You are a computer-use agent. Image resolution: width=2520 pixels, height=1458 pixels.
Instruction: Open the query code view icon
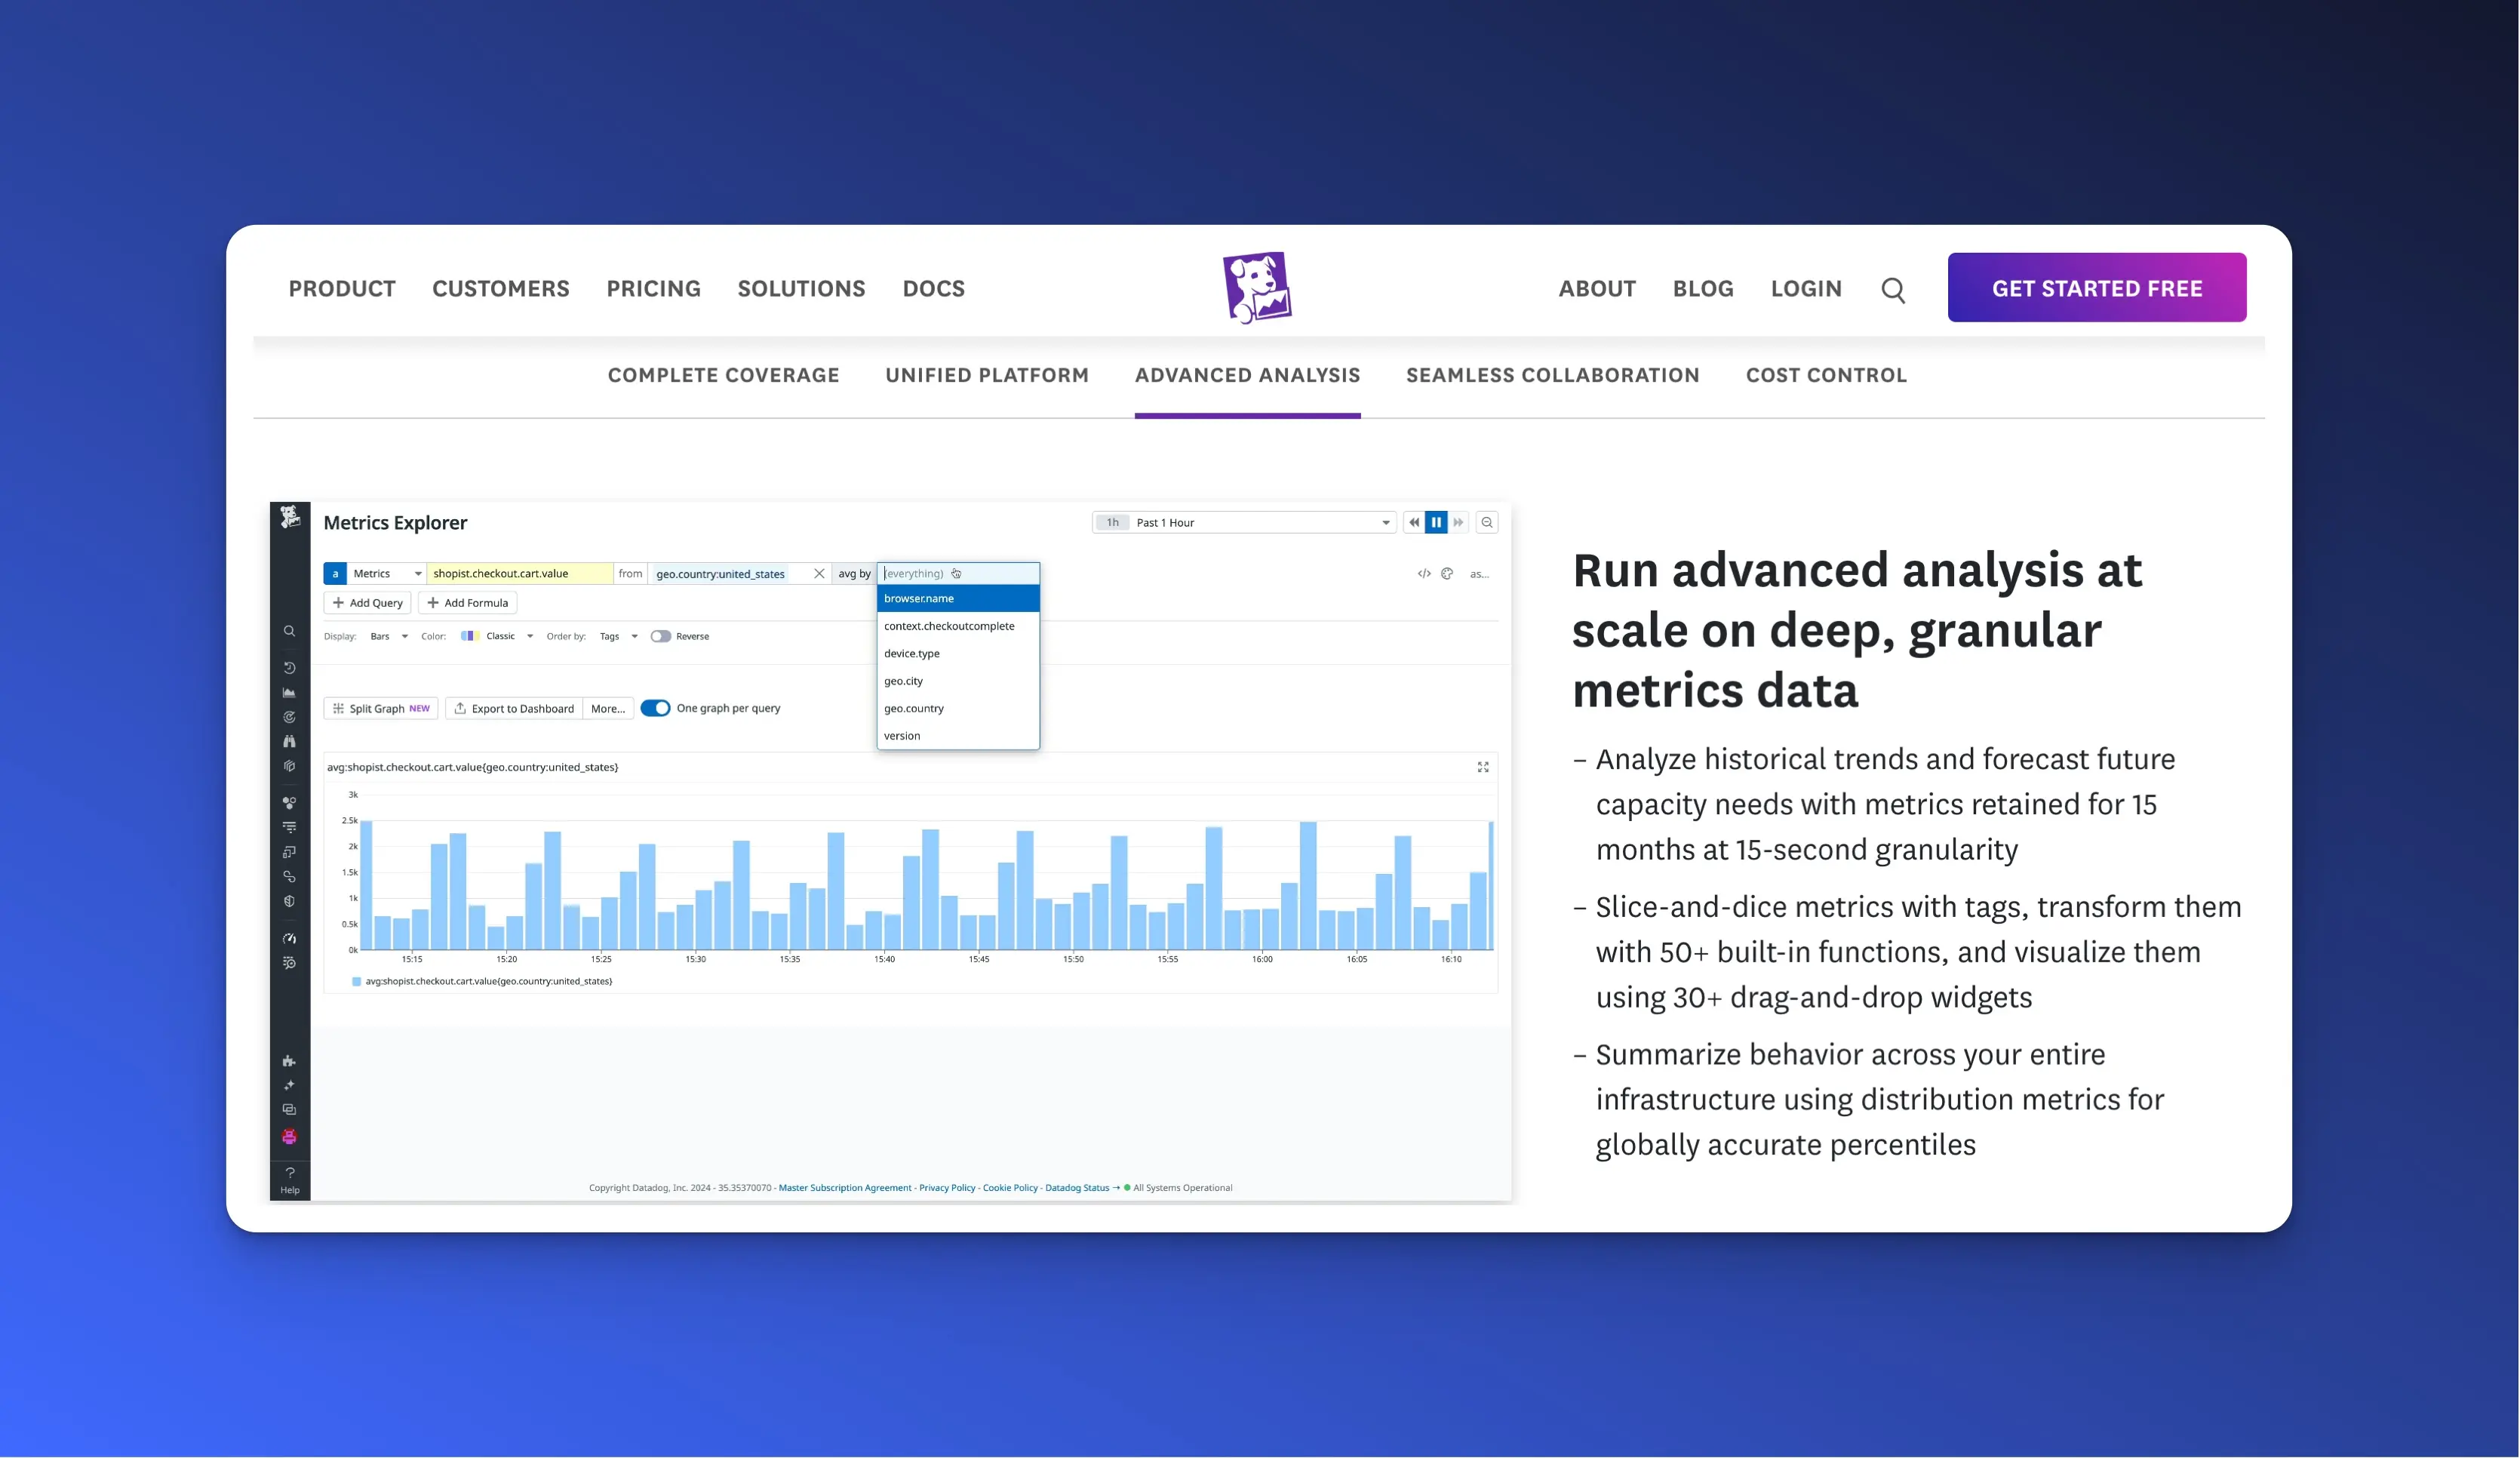tap(1423, 573)
